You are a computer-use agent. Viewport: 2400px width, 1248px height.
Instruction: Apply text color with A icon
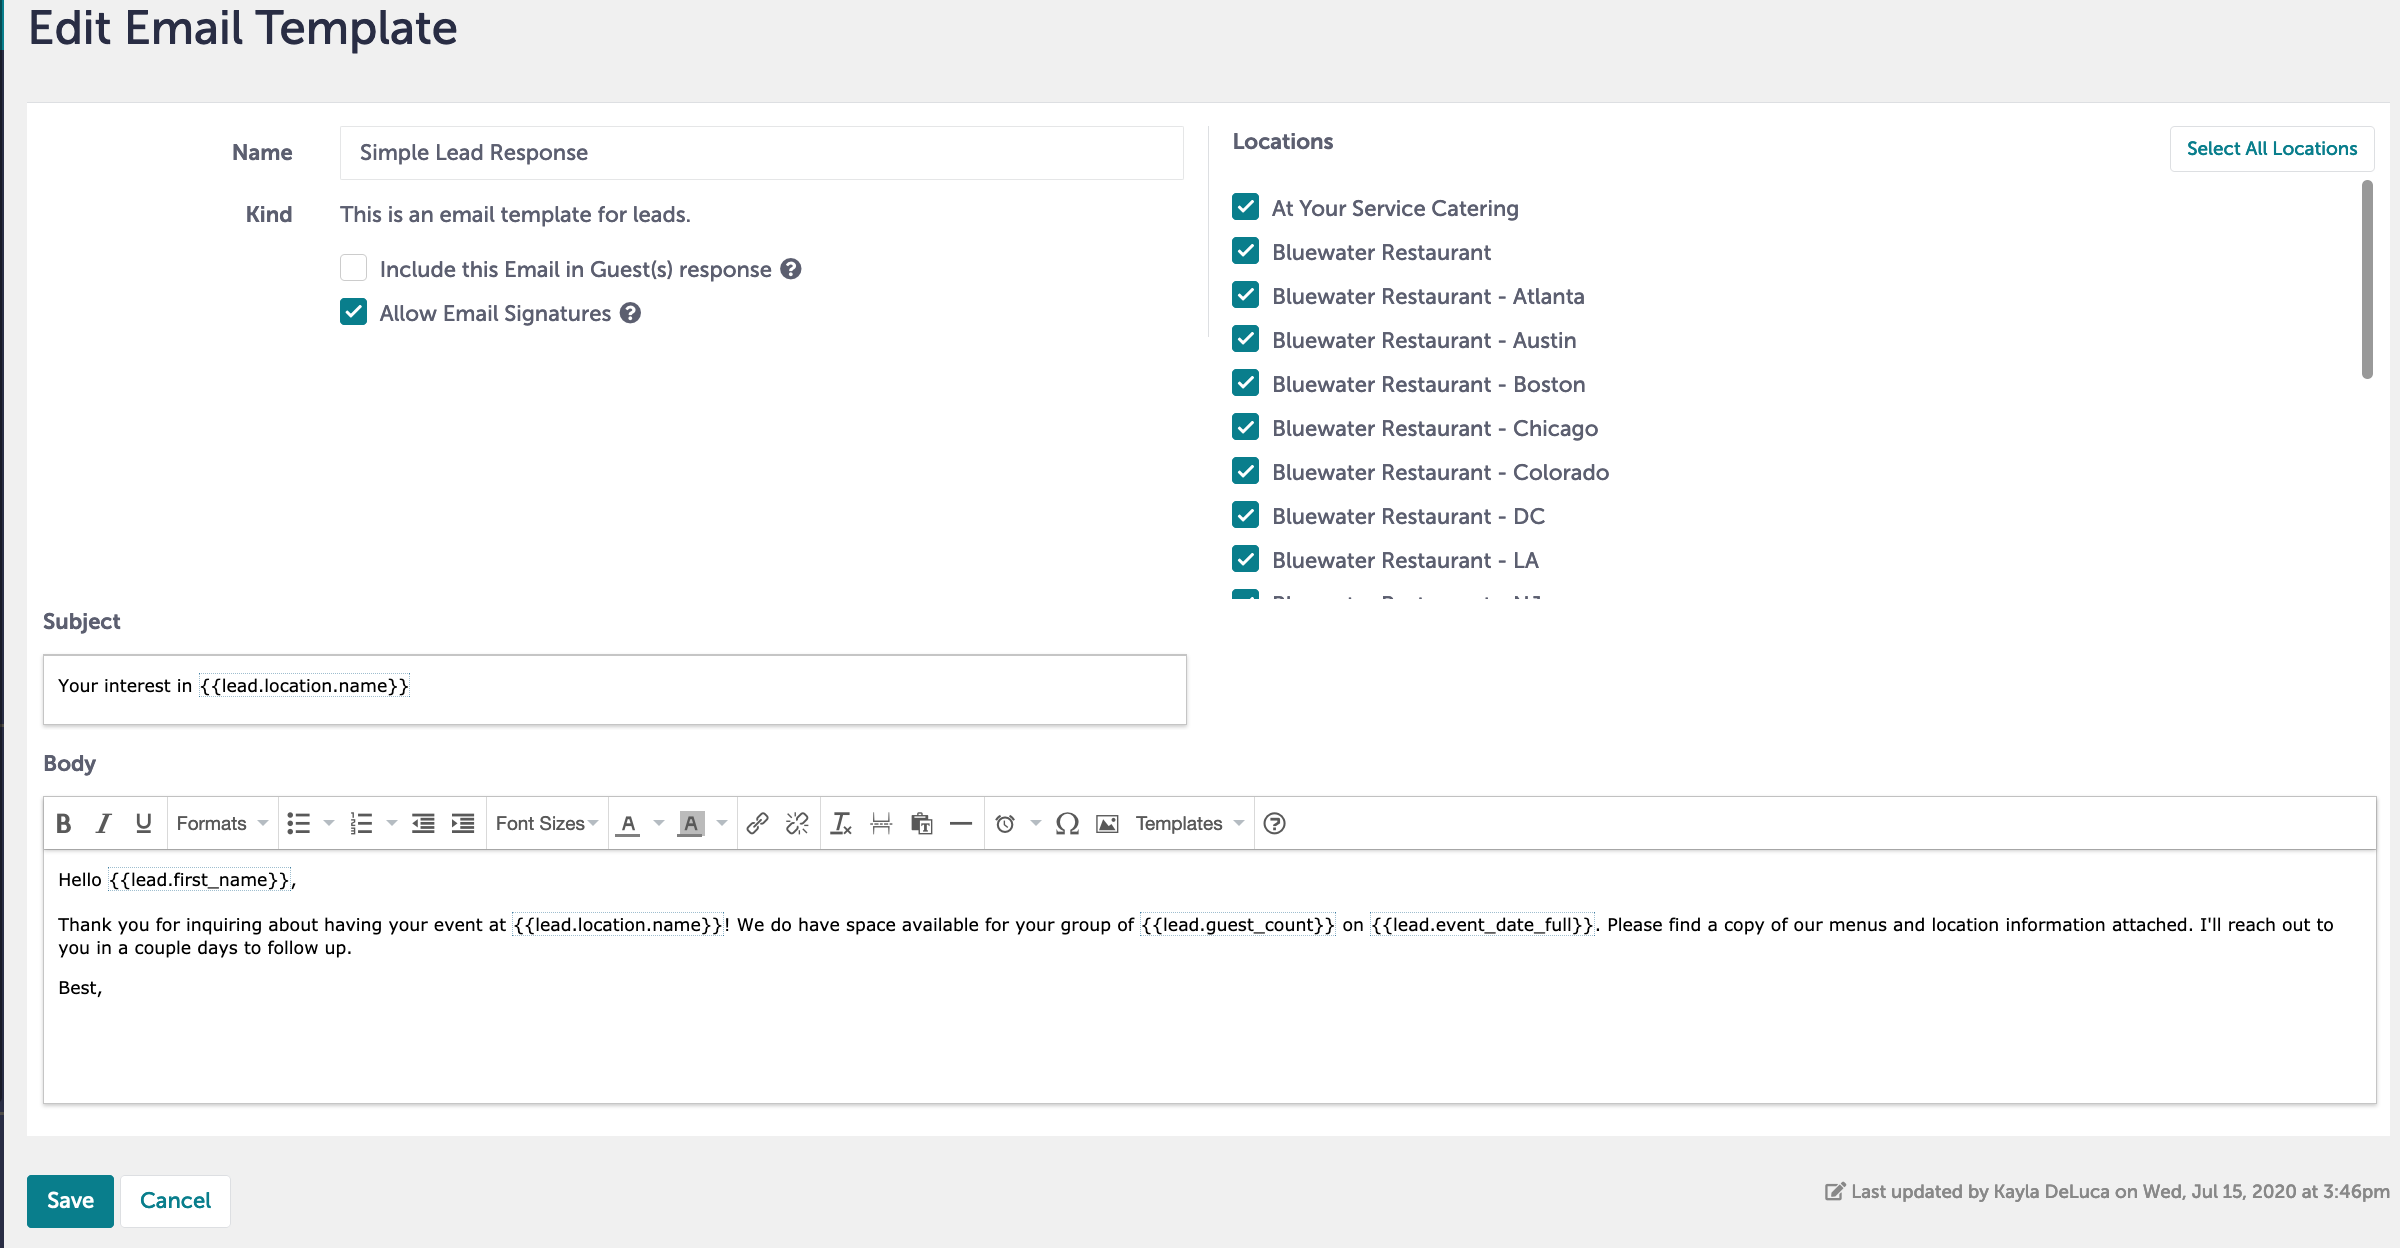pos(628,823)
